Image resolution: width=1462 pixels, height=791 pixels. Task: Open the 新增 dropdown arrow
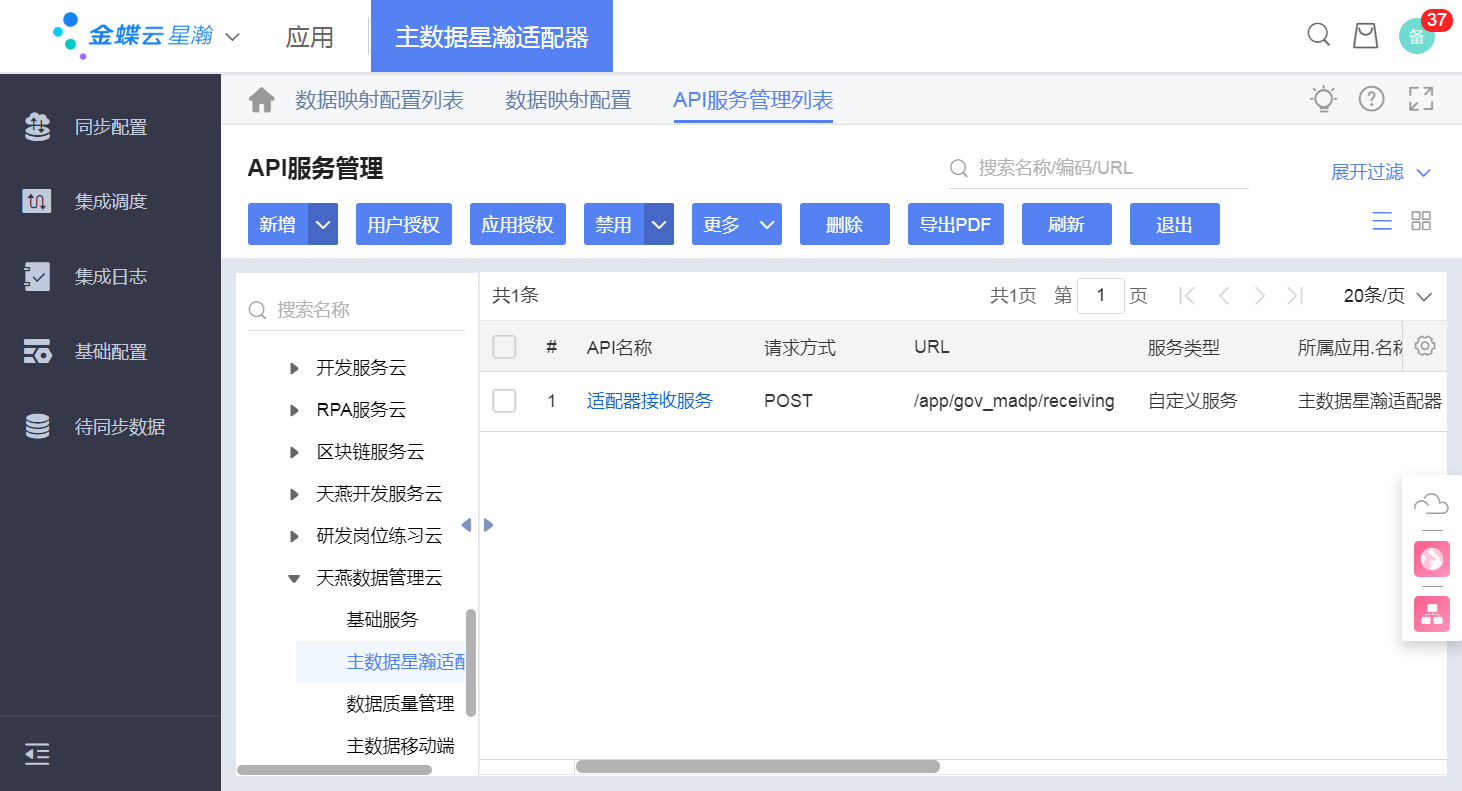click(x=323, y=224)
